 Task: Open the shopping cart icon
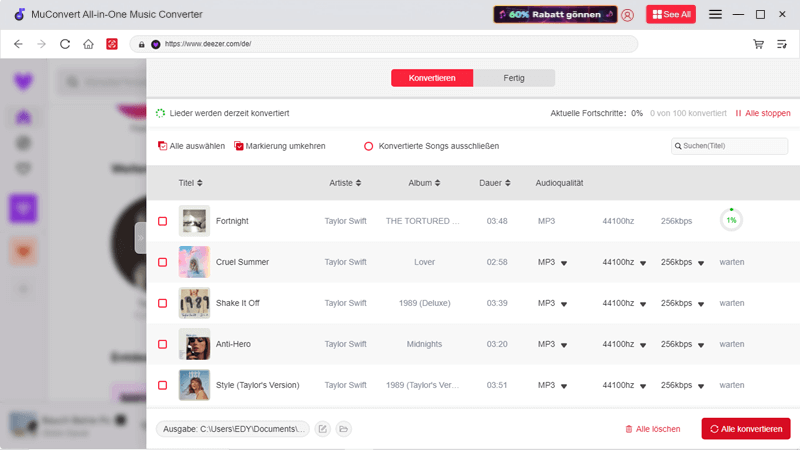click(759, 44)
